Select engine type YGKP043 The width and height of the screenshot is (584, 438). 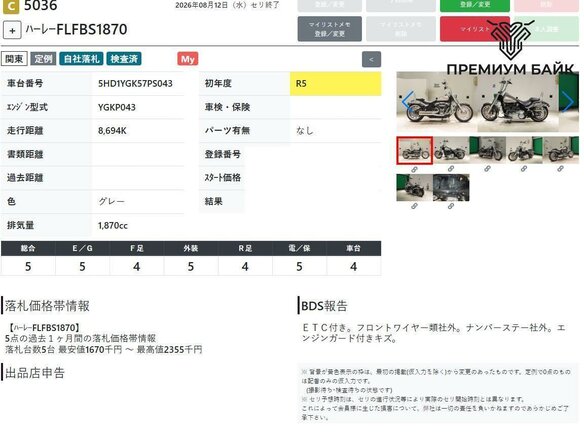tap(117, 107)
